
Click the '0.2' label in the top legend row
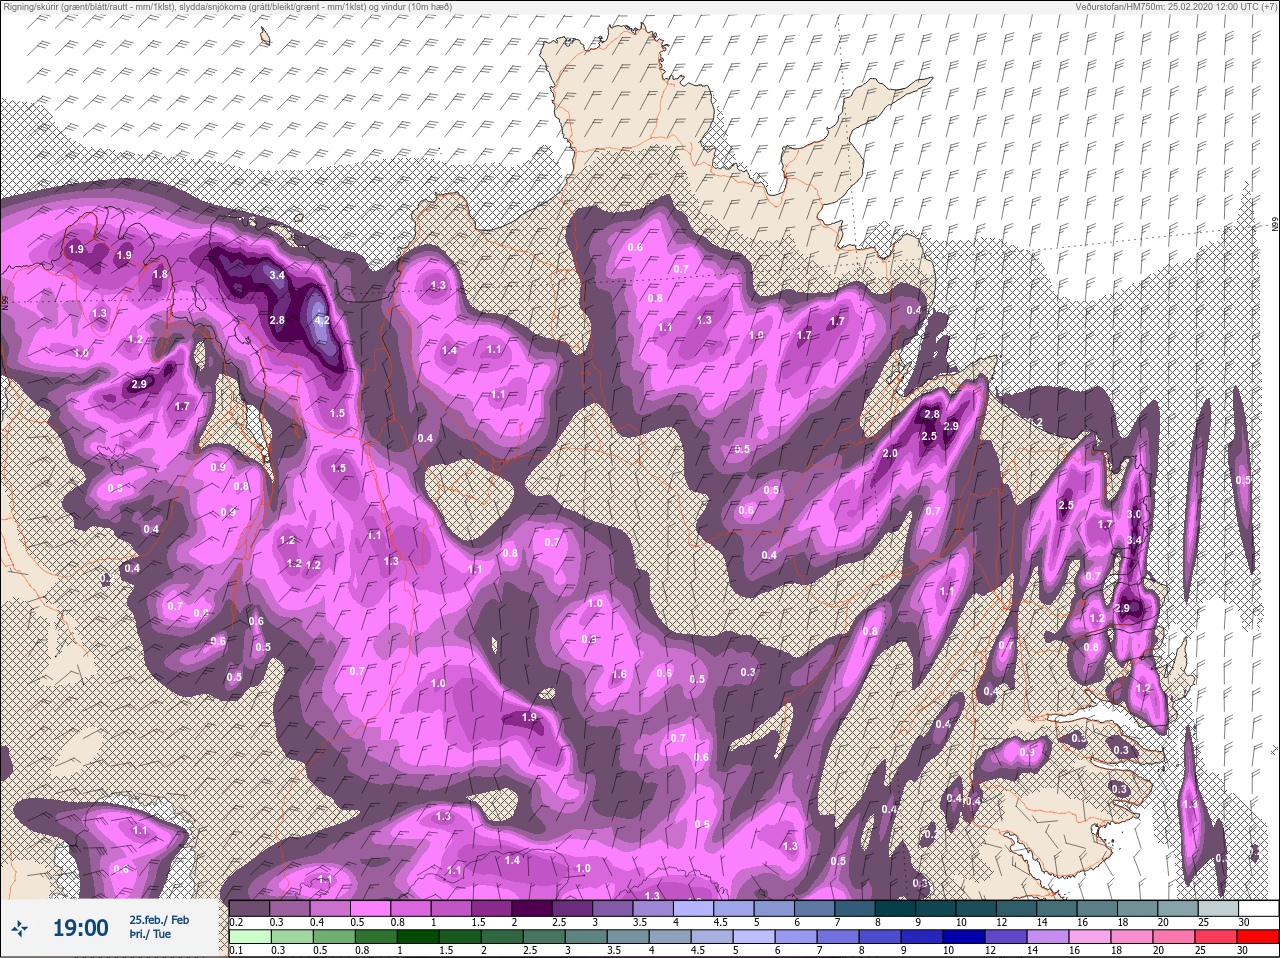236,922
